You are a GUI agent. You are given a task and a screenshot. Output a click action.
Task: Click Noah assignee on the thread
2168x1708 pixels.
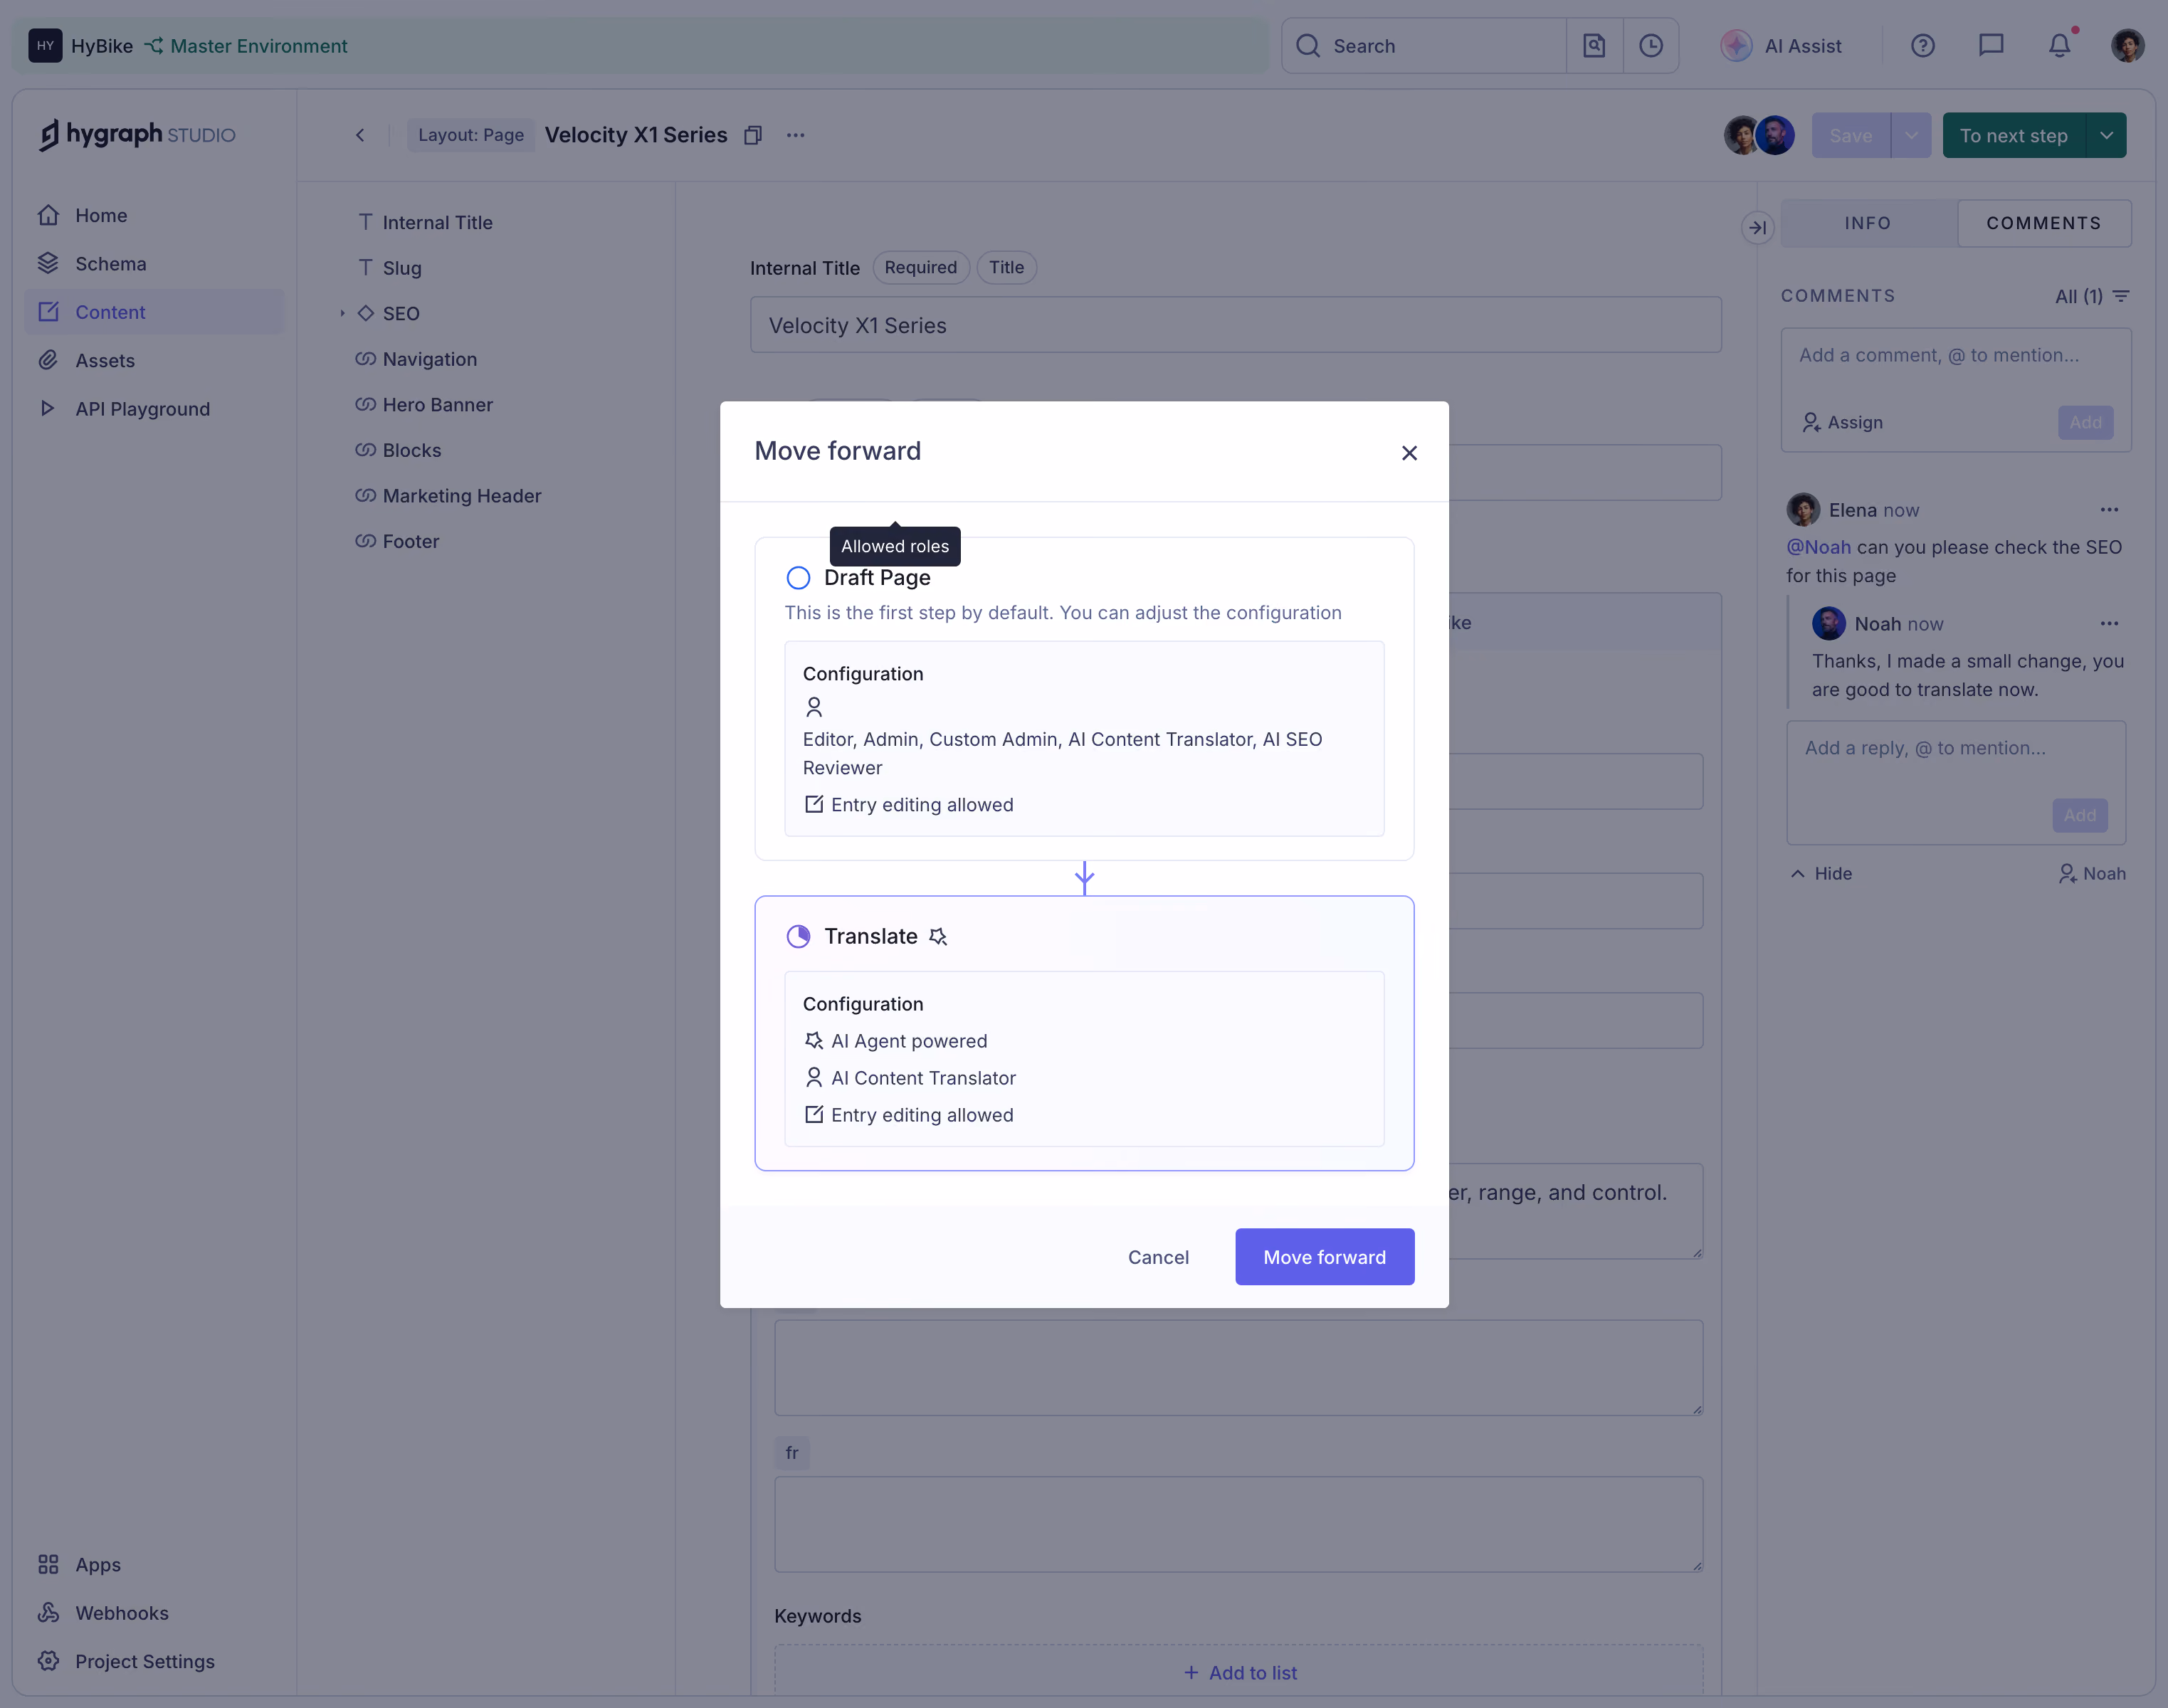pos(2092,873)
